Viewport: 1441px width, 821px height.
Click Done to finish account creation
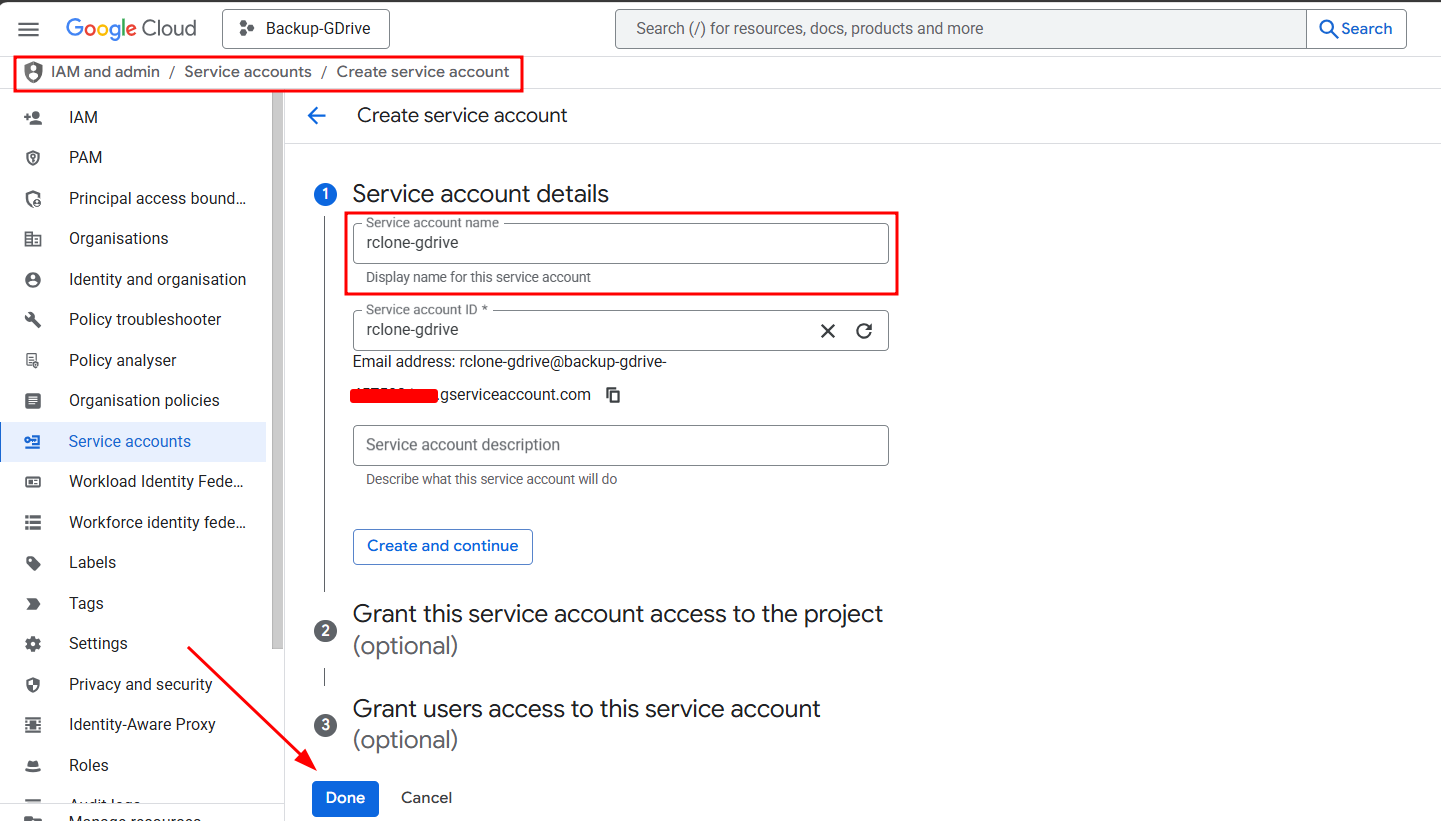[x=345, y=798]
